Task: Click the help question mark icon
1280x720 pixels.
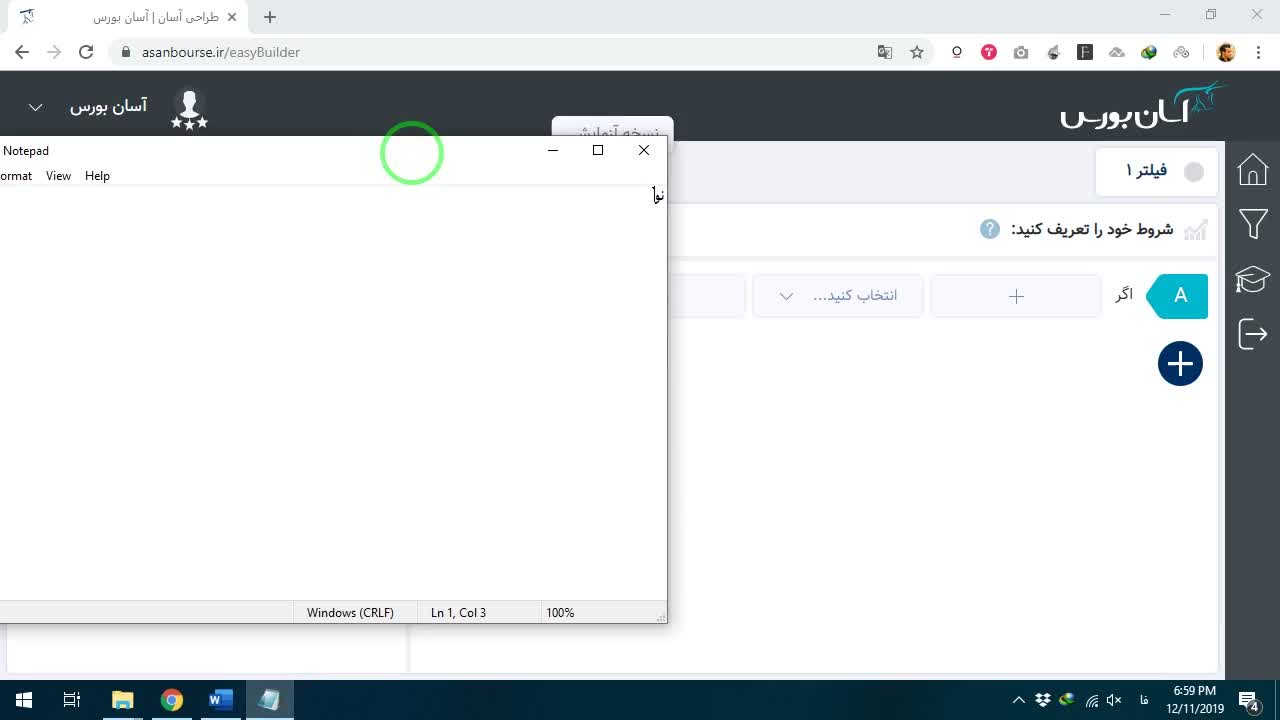Action: 990,229
